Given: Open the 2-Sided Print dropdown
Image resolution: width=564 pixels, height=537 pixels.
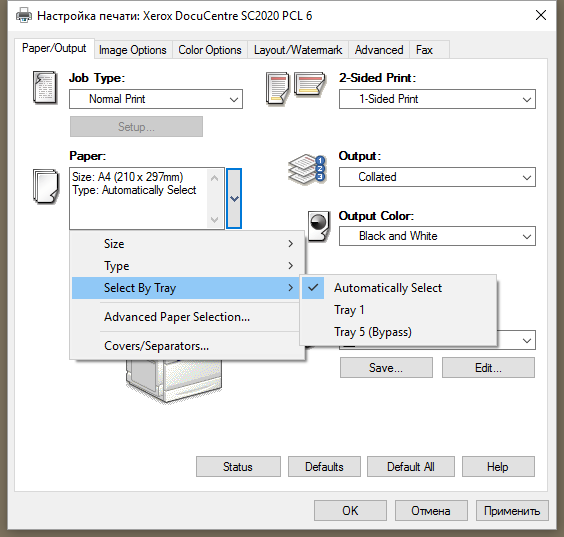Looking at the screenshot, I should coord(437,99).
